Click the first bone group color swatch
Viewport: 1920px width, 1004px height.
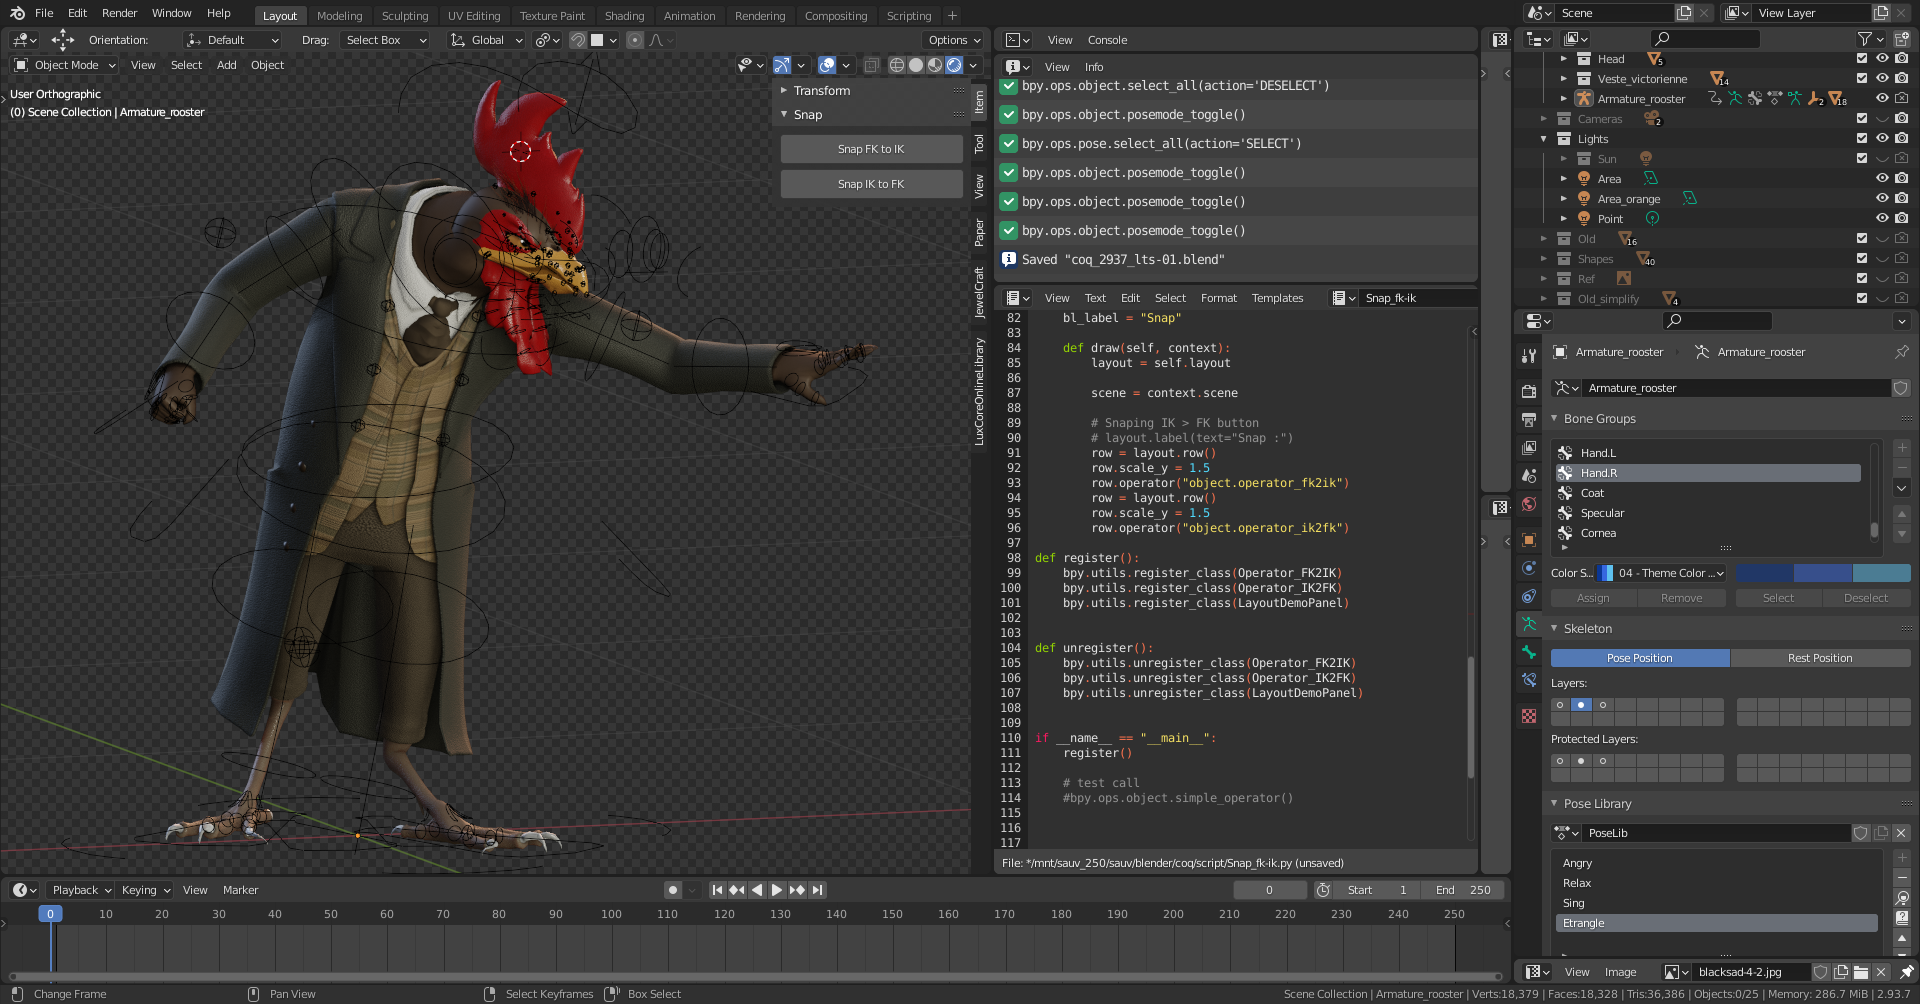click(1764, 573)
